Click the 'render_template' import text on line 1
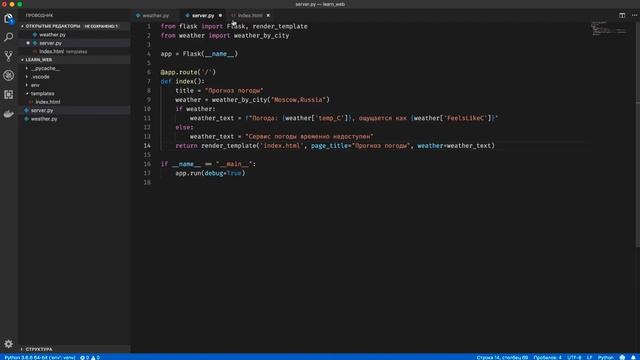 (280, 26)
